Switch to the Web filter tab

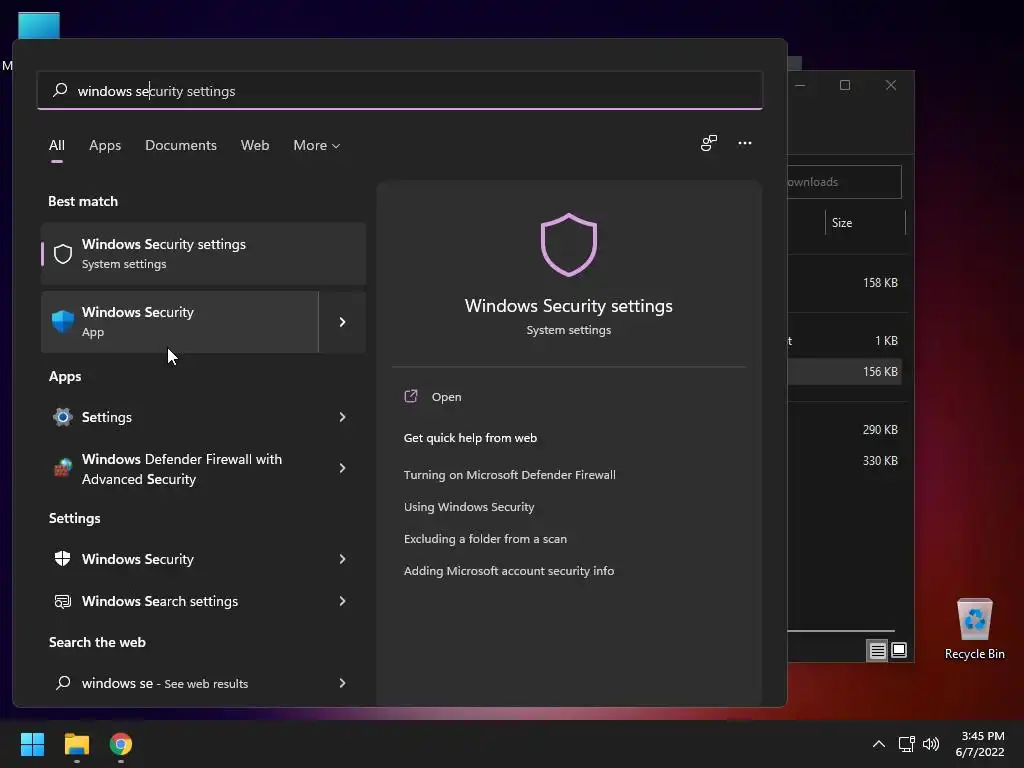tap(255, 145)
